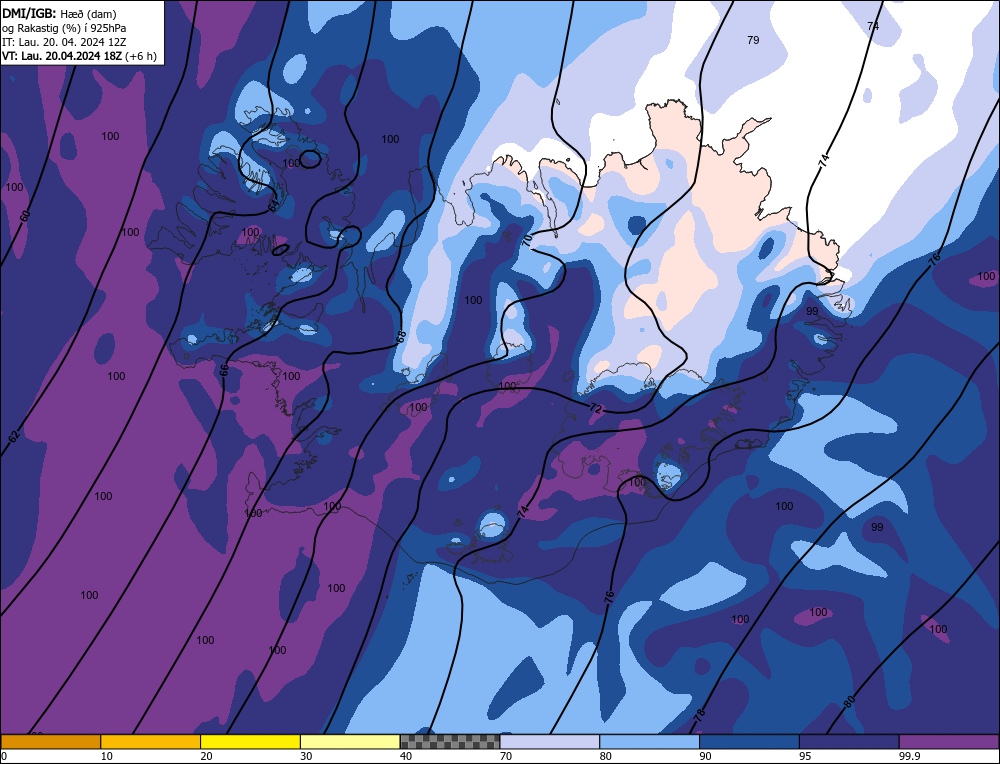
Task: Click the 'DMI/IGB: Hæð (dam)' title line
Action: point(59,13)
